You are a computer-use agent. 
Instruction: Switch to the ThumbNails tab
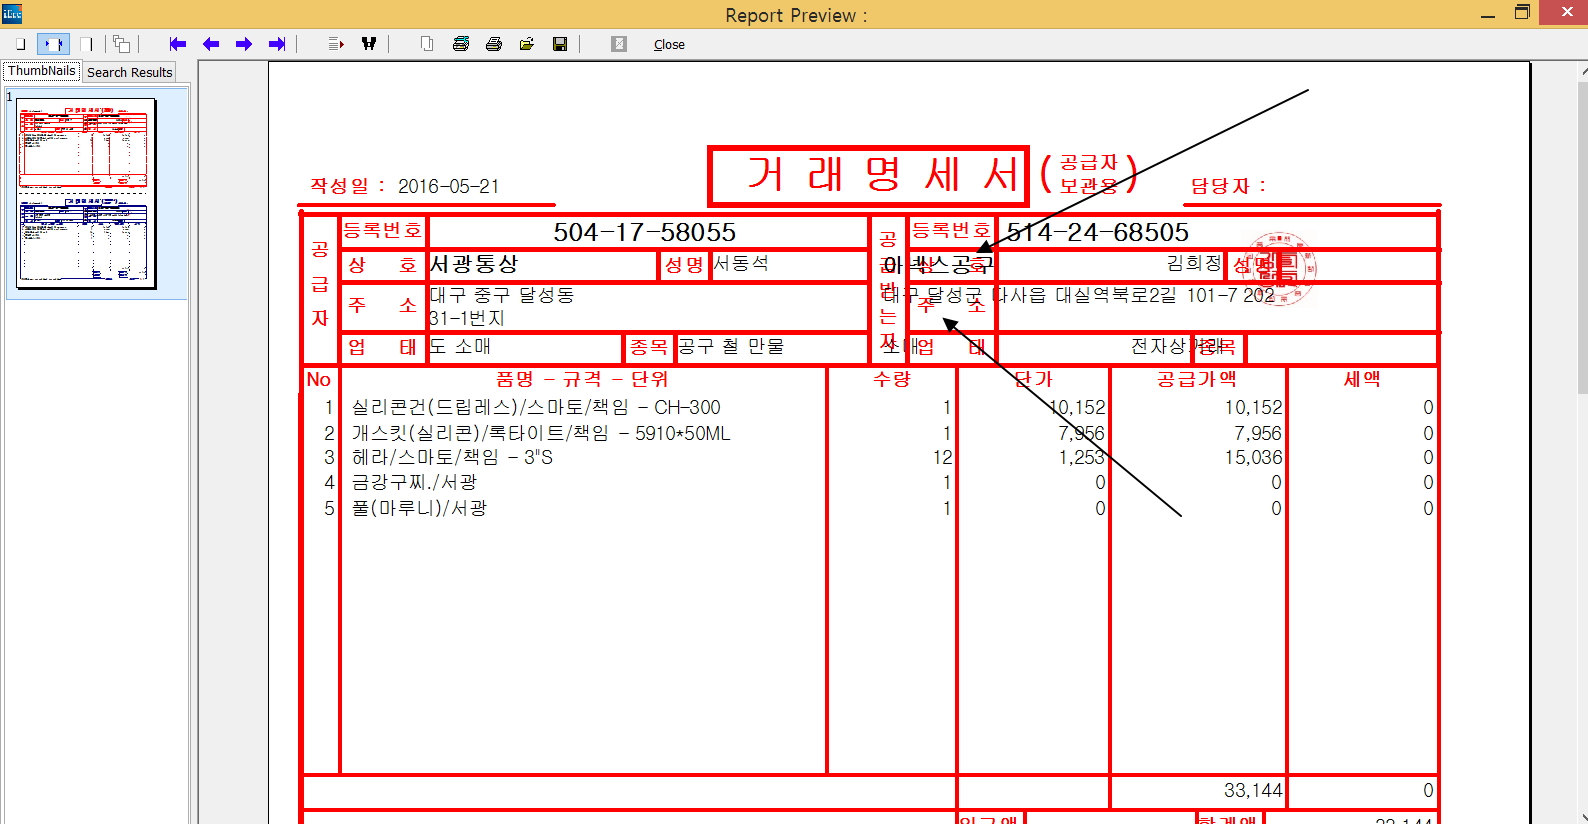click(41, 71)
